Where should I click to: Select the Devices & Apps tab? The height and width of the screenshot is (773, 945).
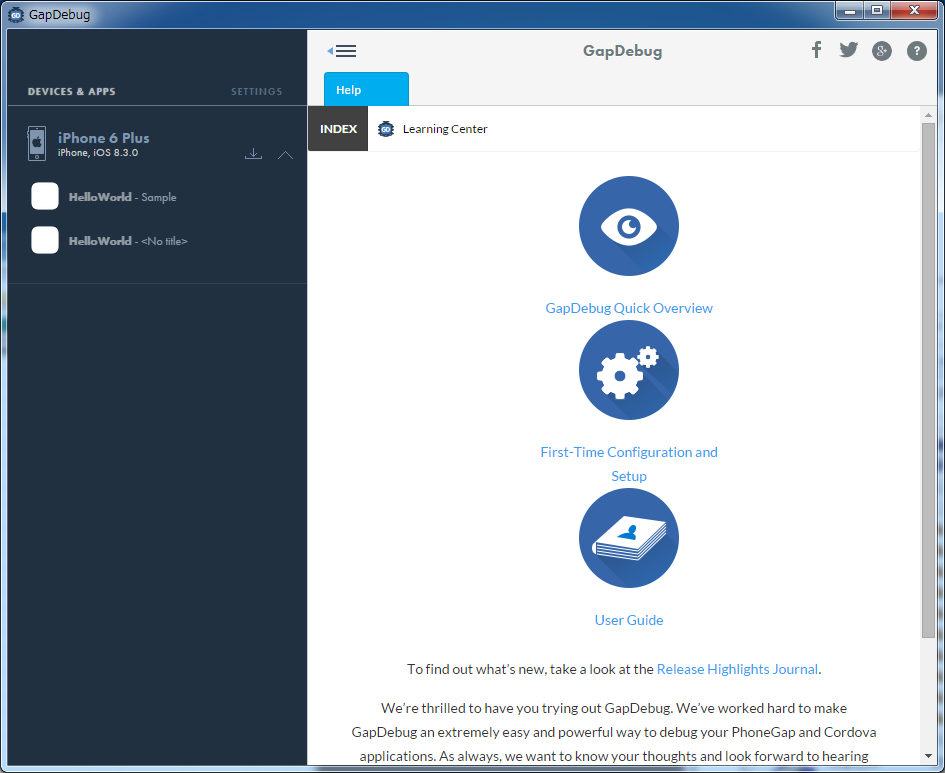[71, 92]
